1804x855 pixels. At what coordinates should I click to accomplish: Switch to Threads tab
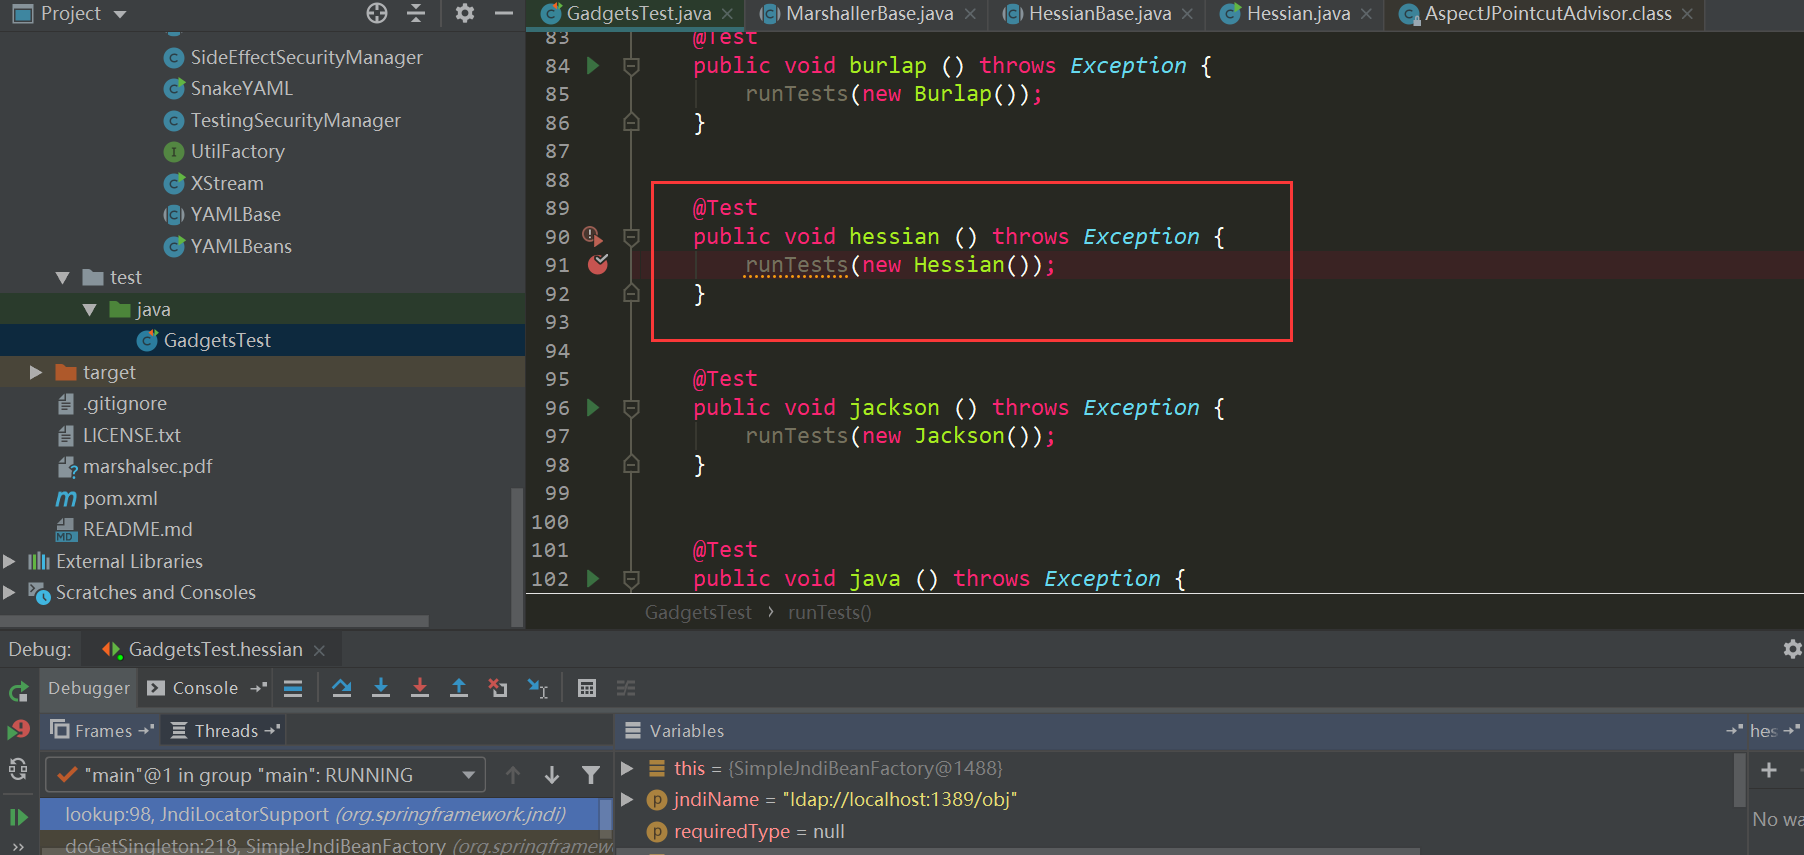tap(225, 731)
